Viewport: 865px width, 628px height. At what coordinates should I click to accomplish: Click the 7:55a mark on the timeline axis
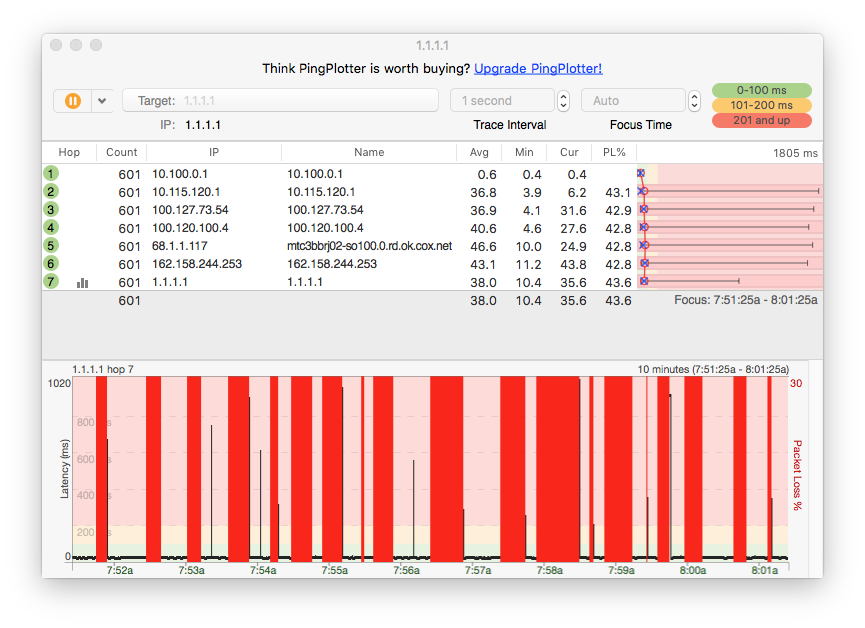(x=335, y=570)
